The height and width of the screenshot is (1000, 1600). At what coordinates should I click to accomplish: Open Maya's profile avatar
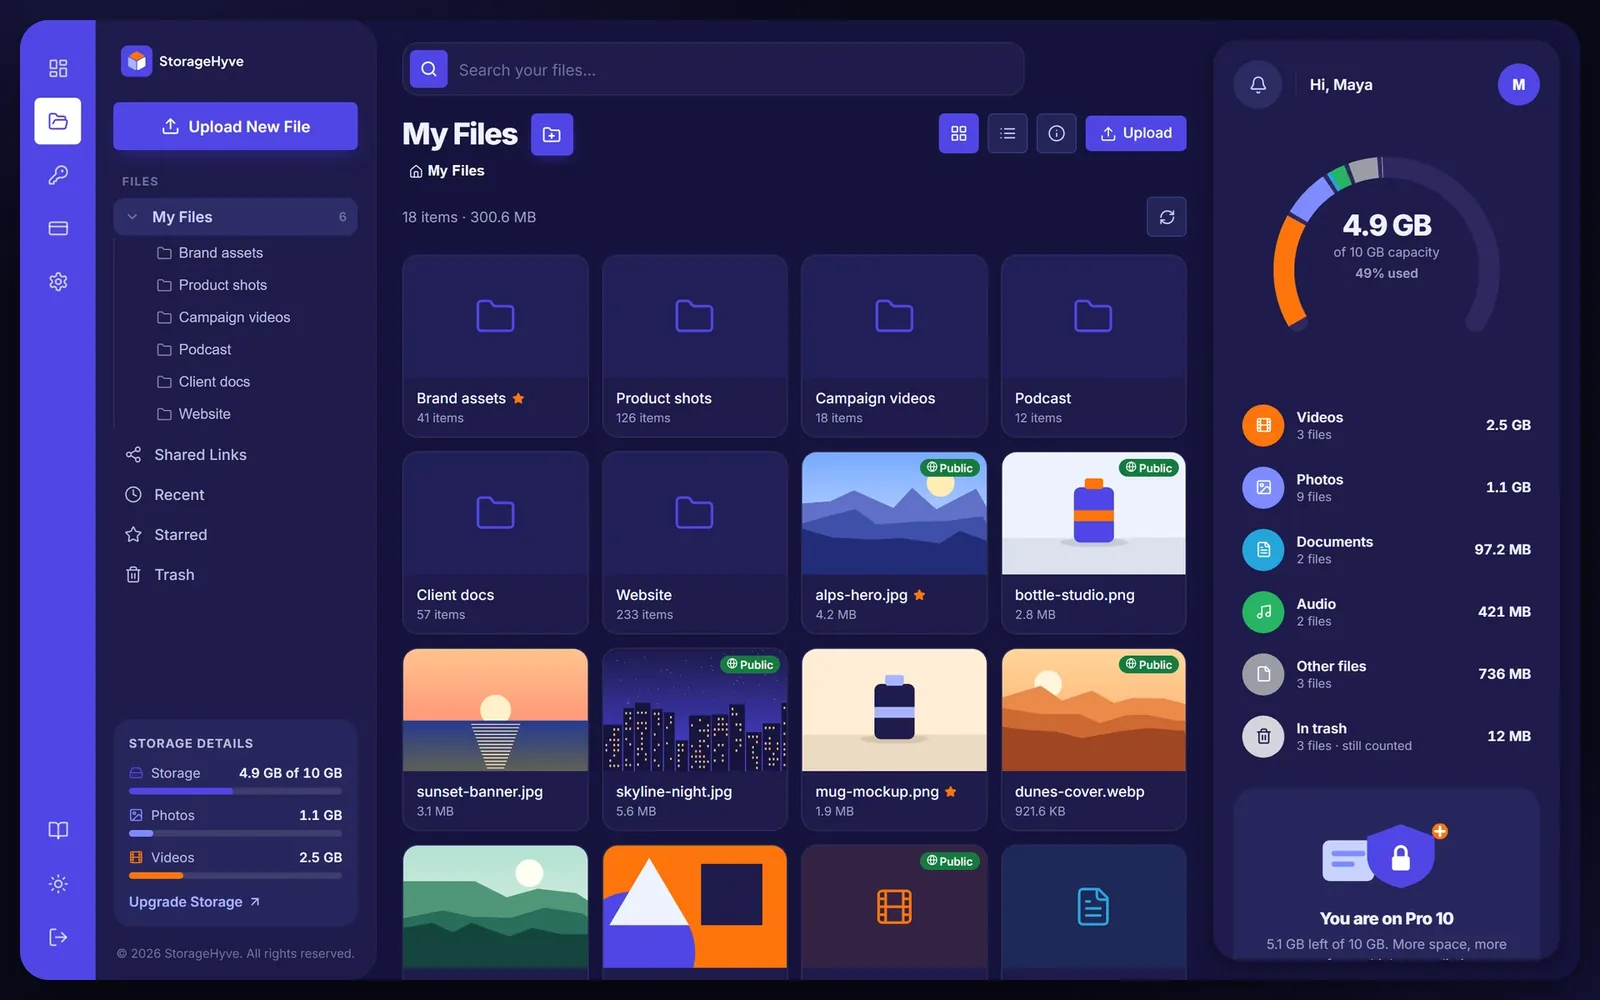click(1518, 85)
